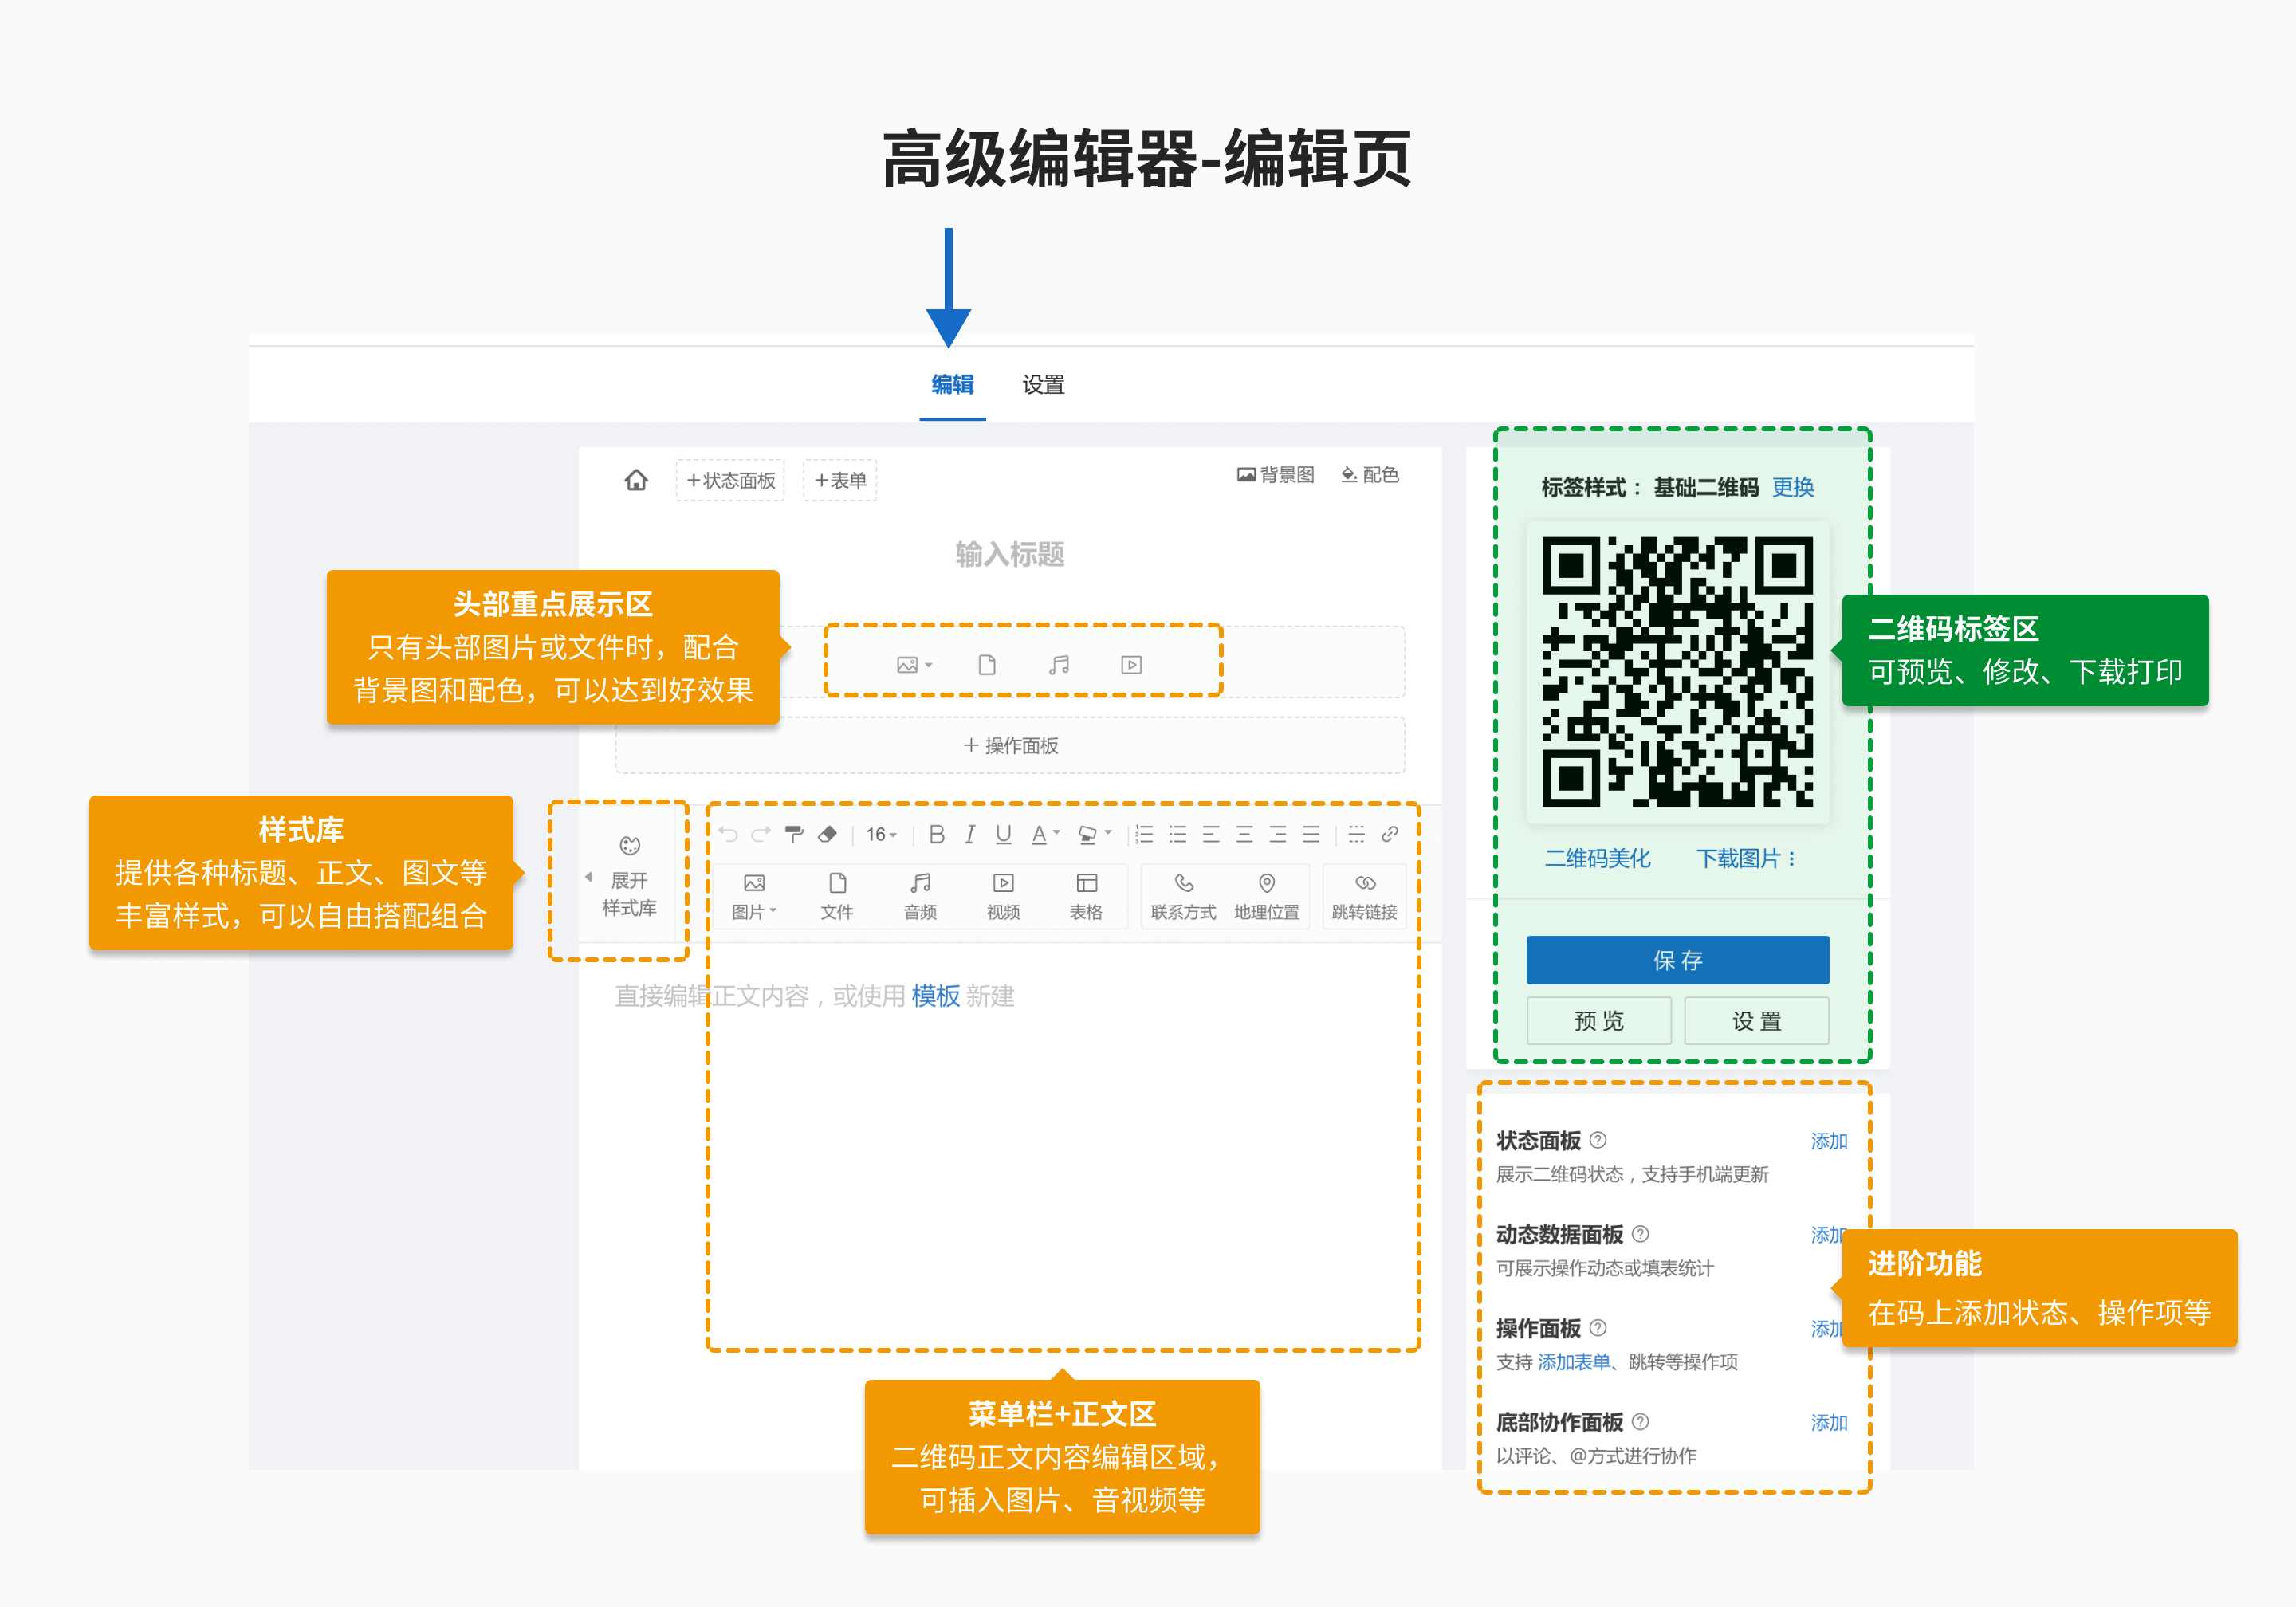Insert a 表格 table
This screenshot has width=2296, height=1607.
[x=1086, y=895]
